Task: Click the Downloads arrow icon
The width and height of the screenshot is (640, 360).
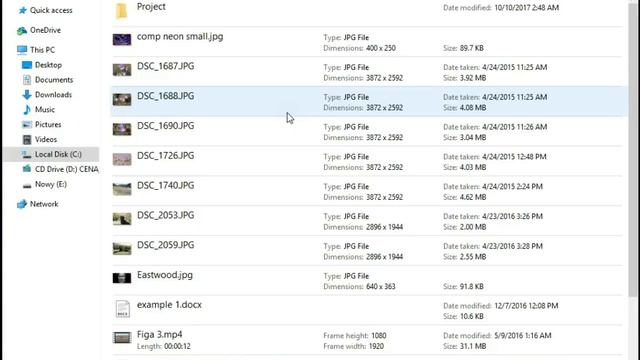Action: point(27,95)
